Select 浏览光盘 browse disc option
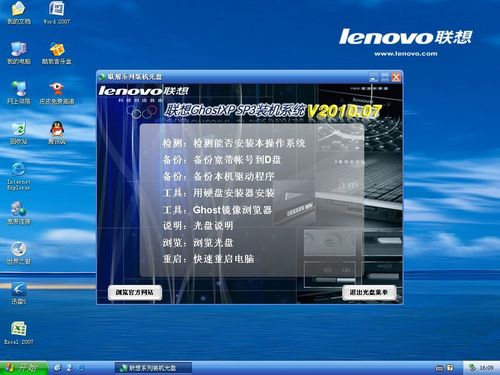The image size is (500, 375). pyautogui.click(x=198, y=243)
